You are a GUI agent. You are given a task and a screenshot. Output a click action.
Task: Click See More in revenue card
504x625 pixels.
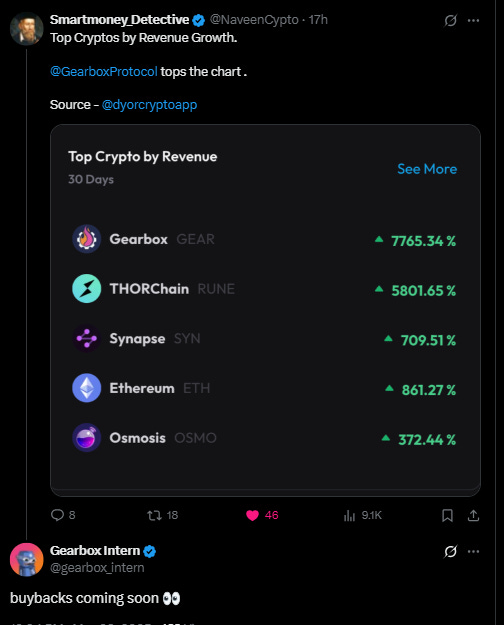427,169
